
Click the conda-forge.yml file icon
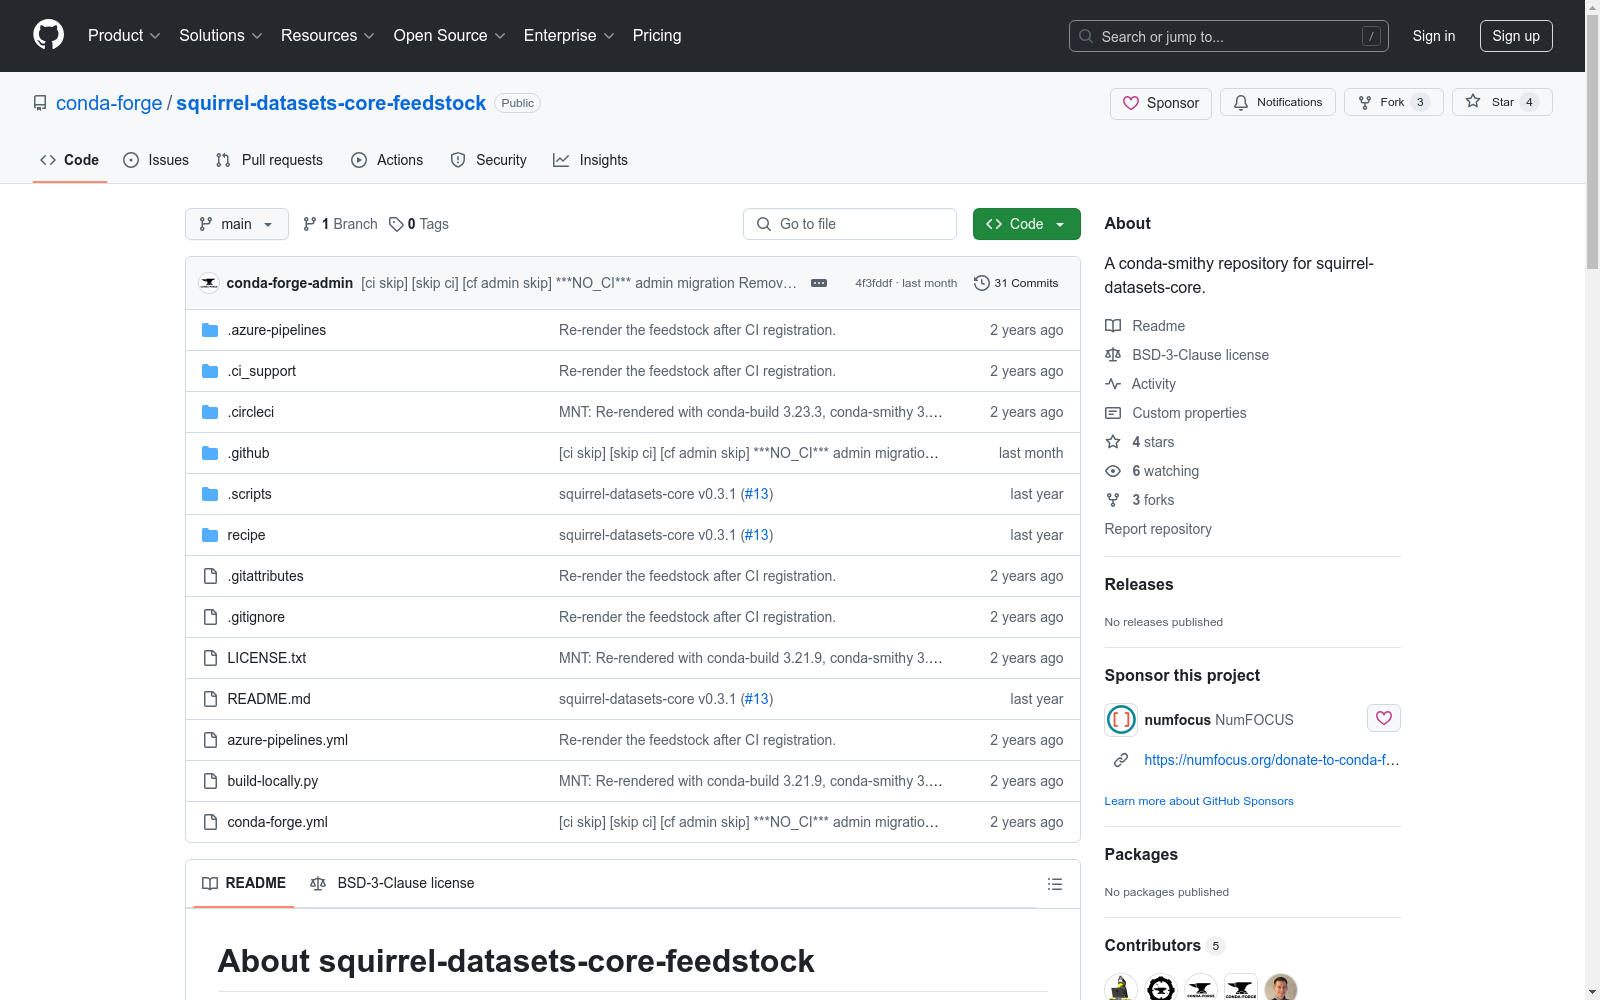click(x=210, y=822)
